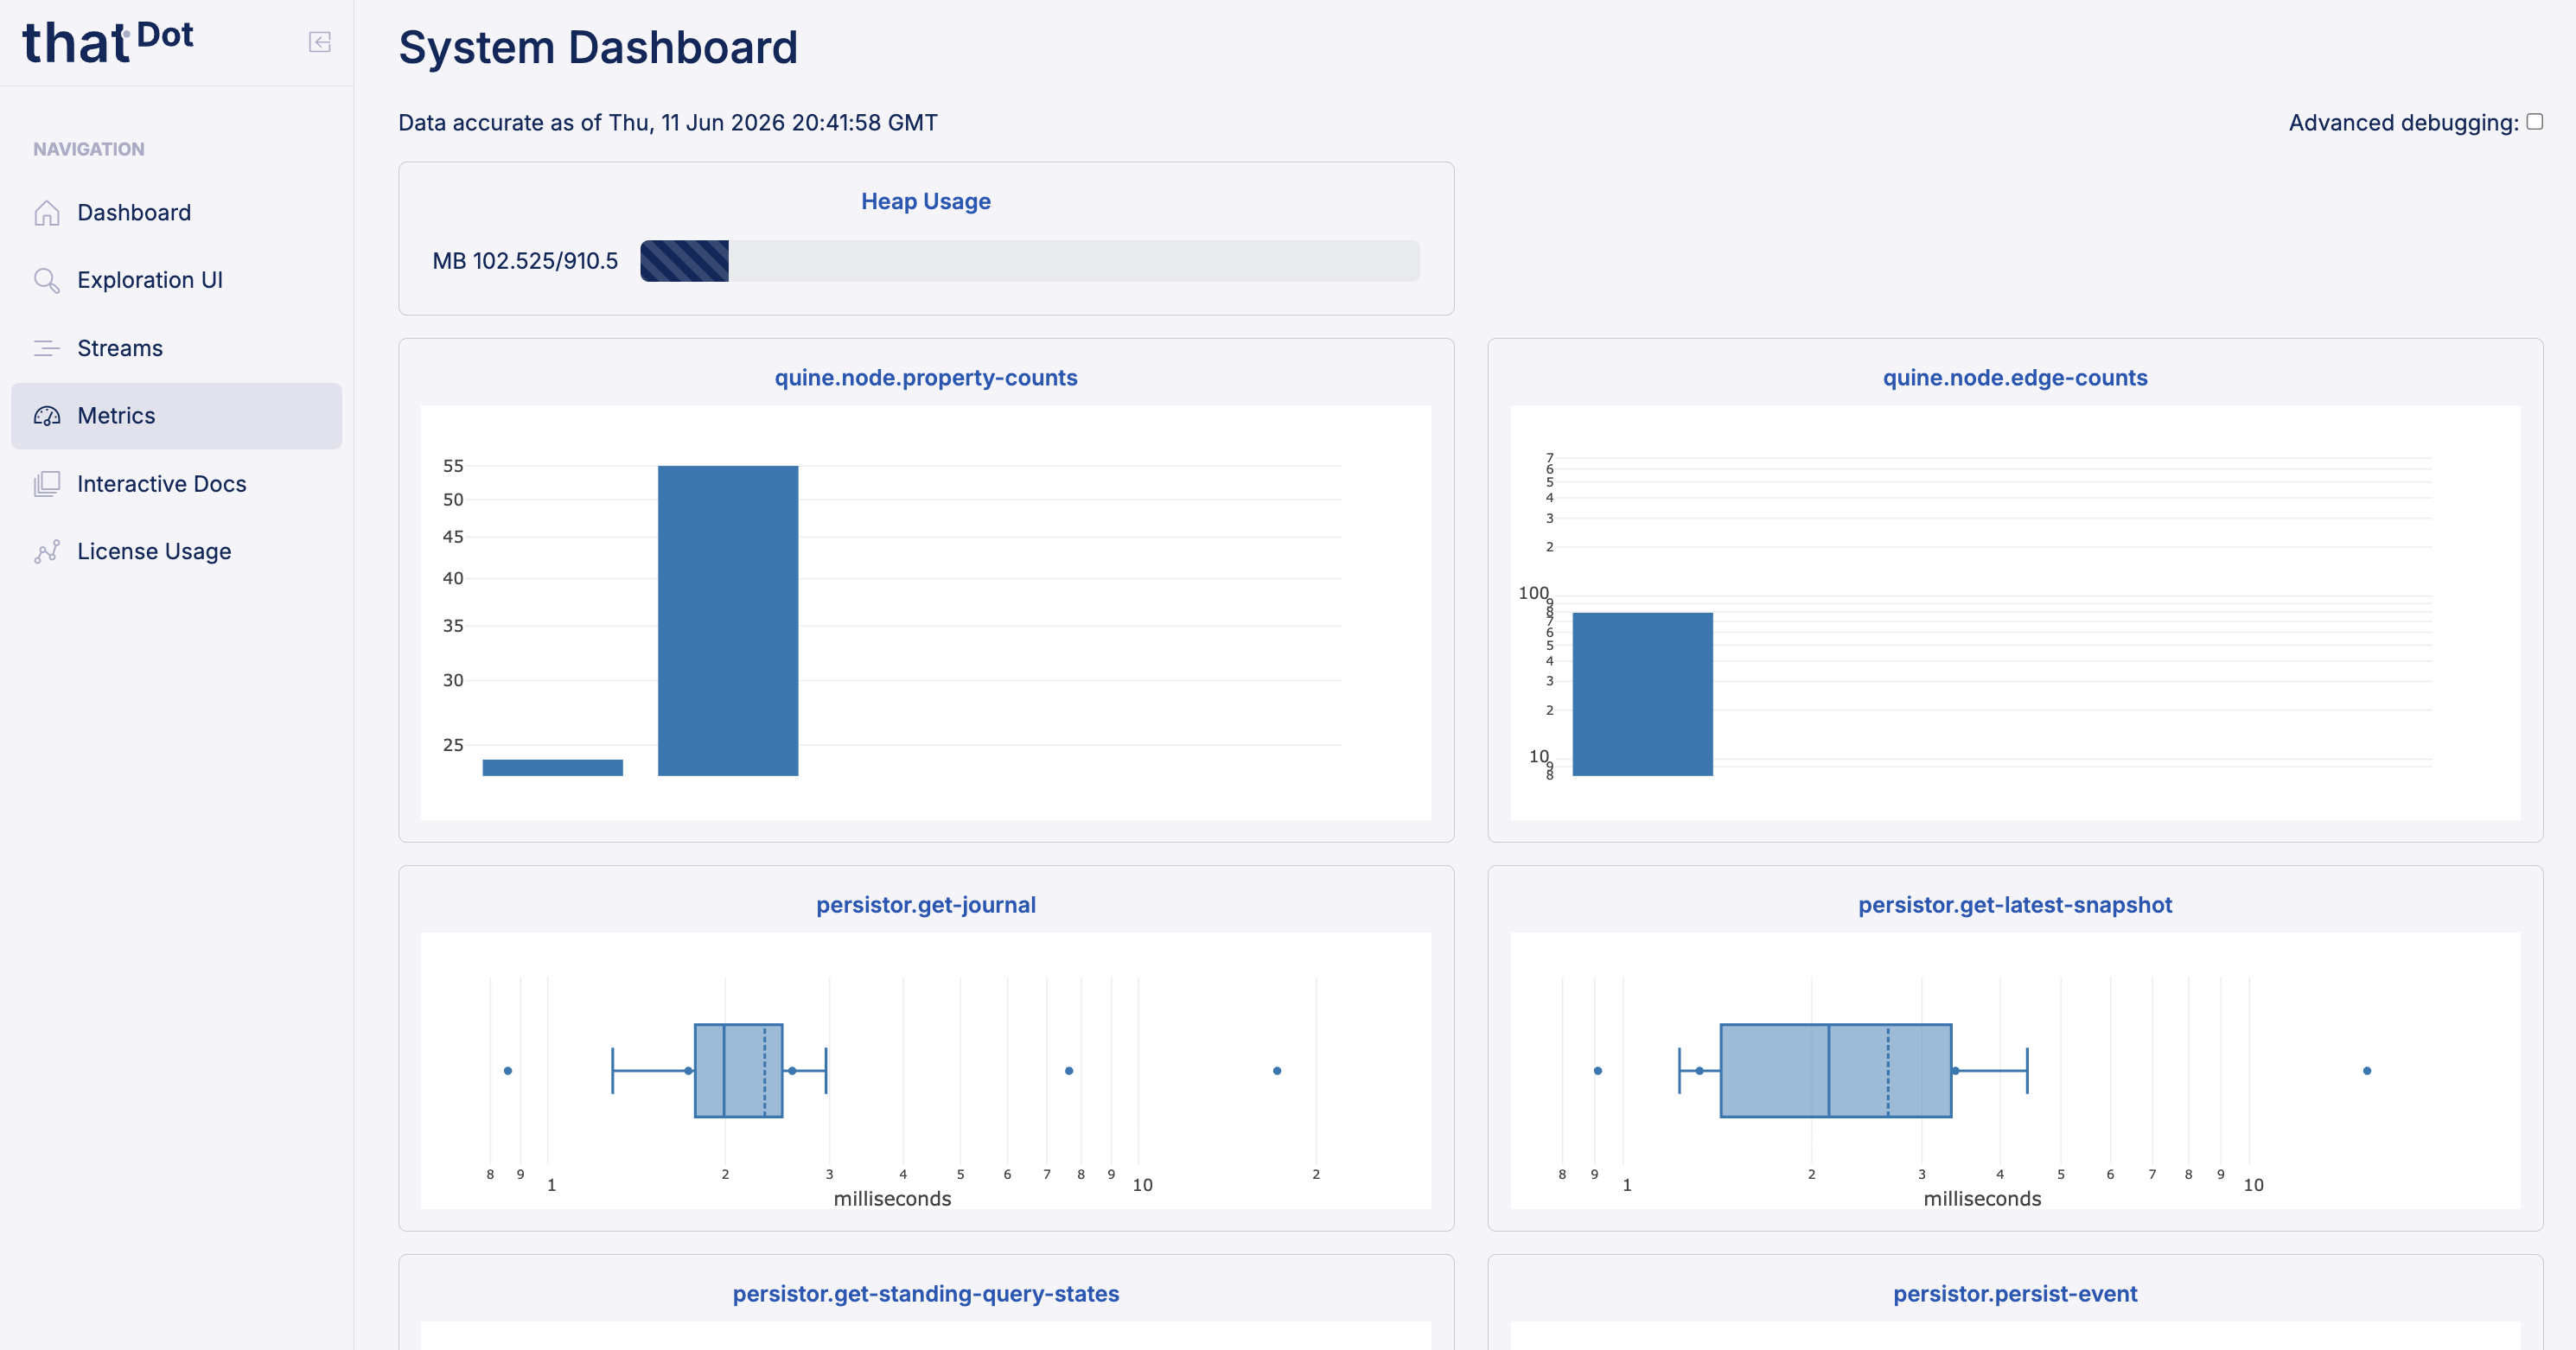Click the Exploration UI magnifier icon

(x=47, y=280)
